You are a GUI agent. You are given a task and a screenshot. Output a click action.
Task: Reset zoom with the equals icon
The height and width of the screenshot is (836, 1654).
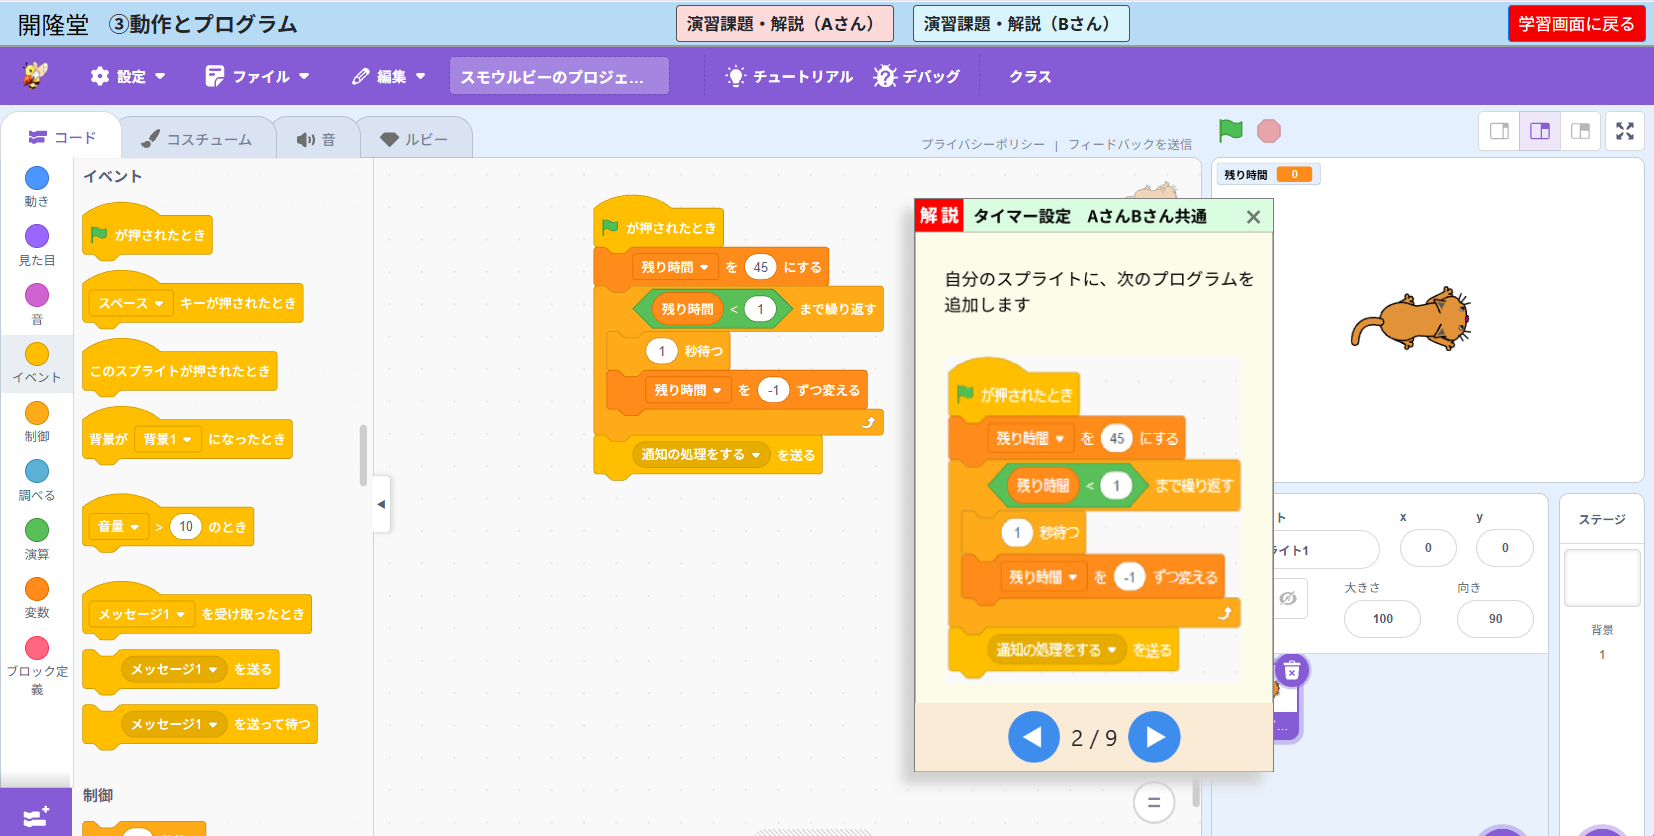click(1154, 802)
